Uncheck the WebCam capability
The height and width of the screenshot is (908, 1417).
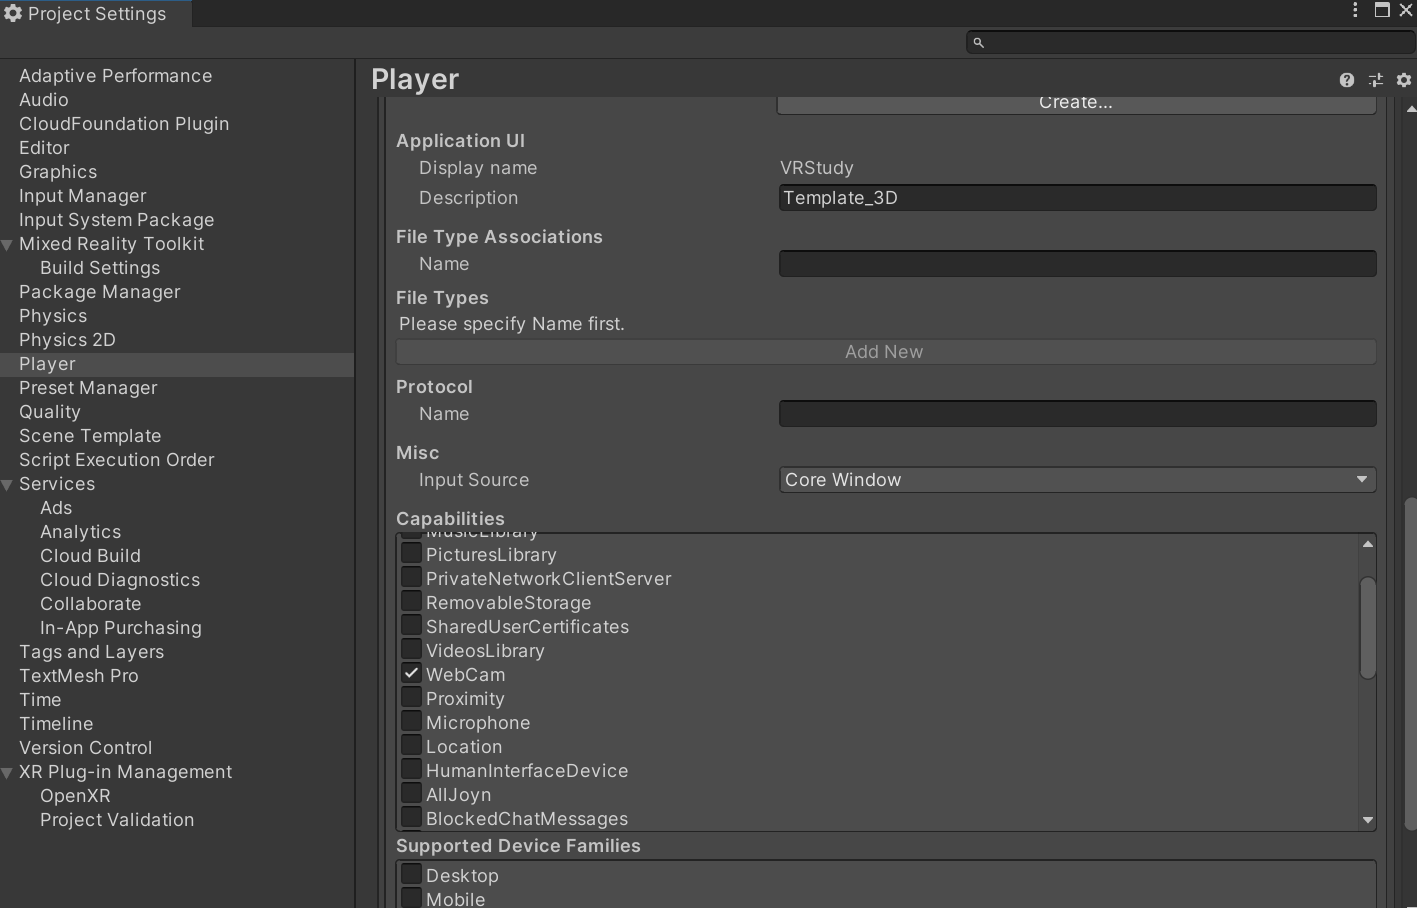[x=411, y=674]
